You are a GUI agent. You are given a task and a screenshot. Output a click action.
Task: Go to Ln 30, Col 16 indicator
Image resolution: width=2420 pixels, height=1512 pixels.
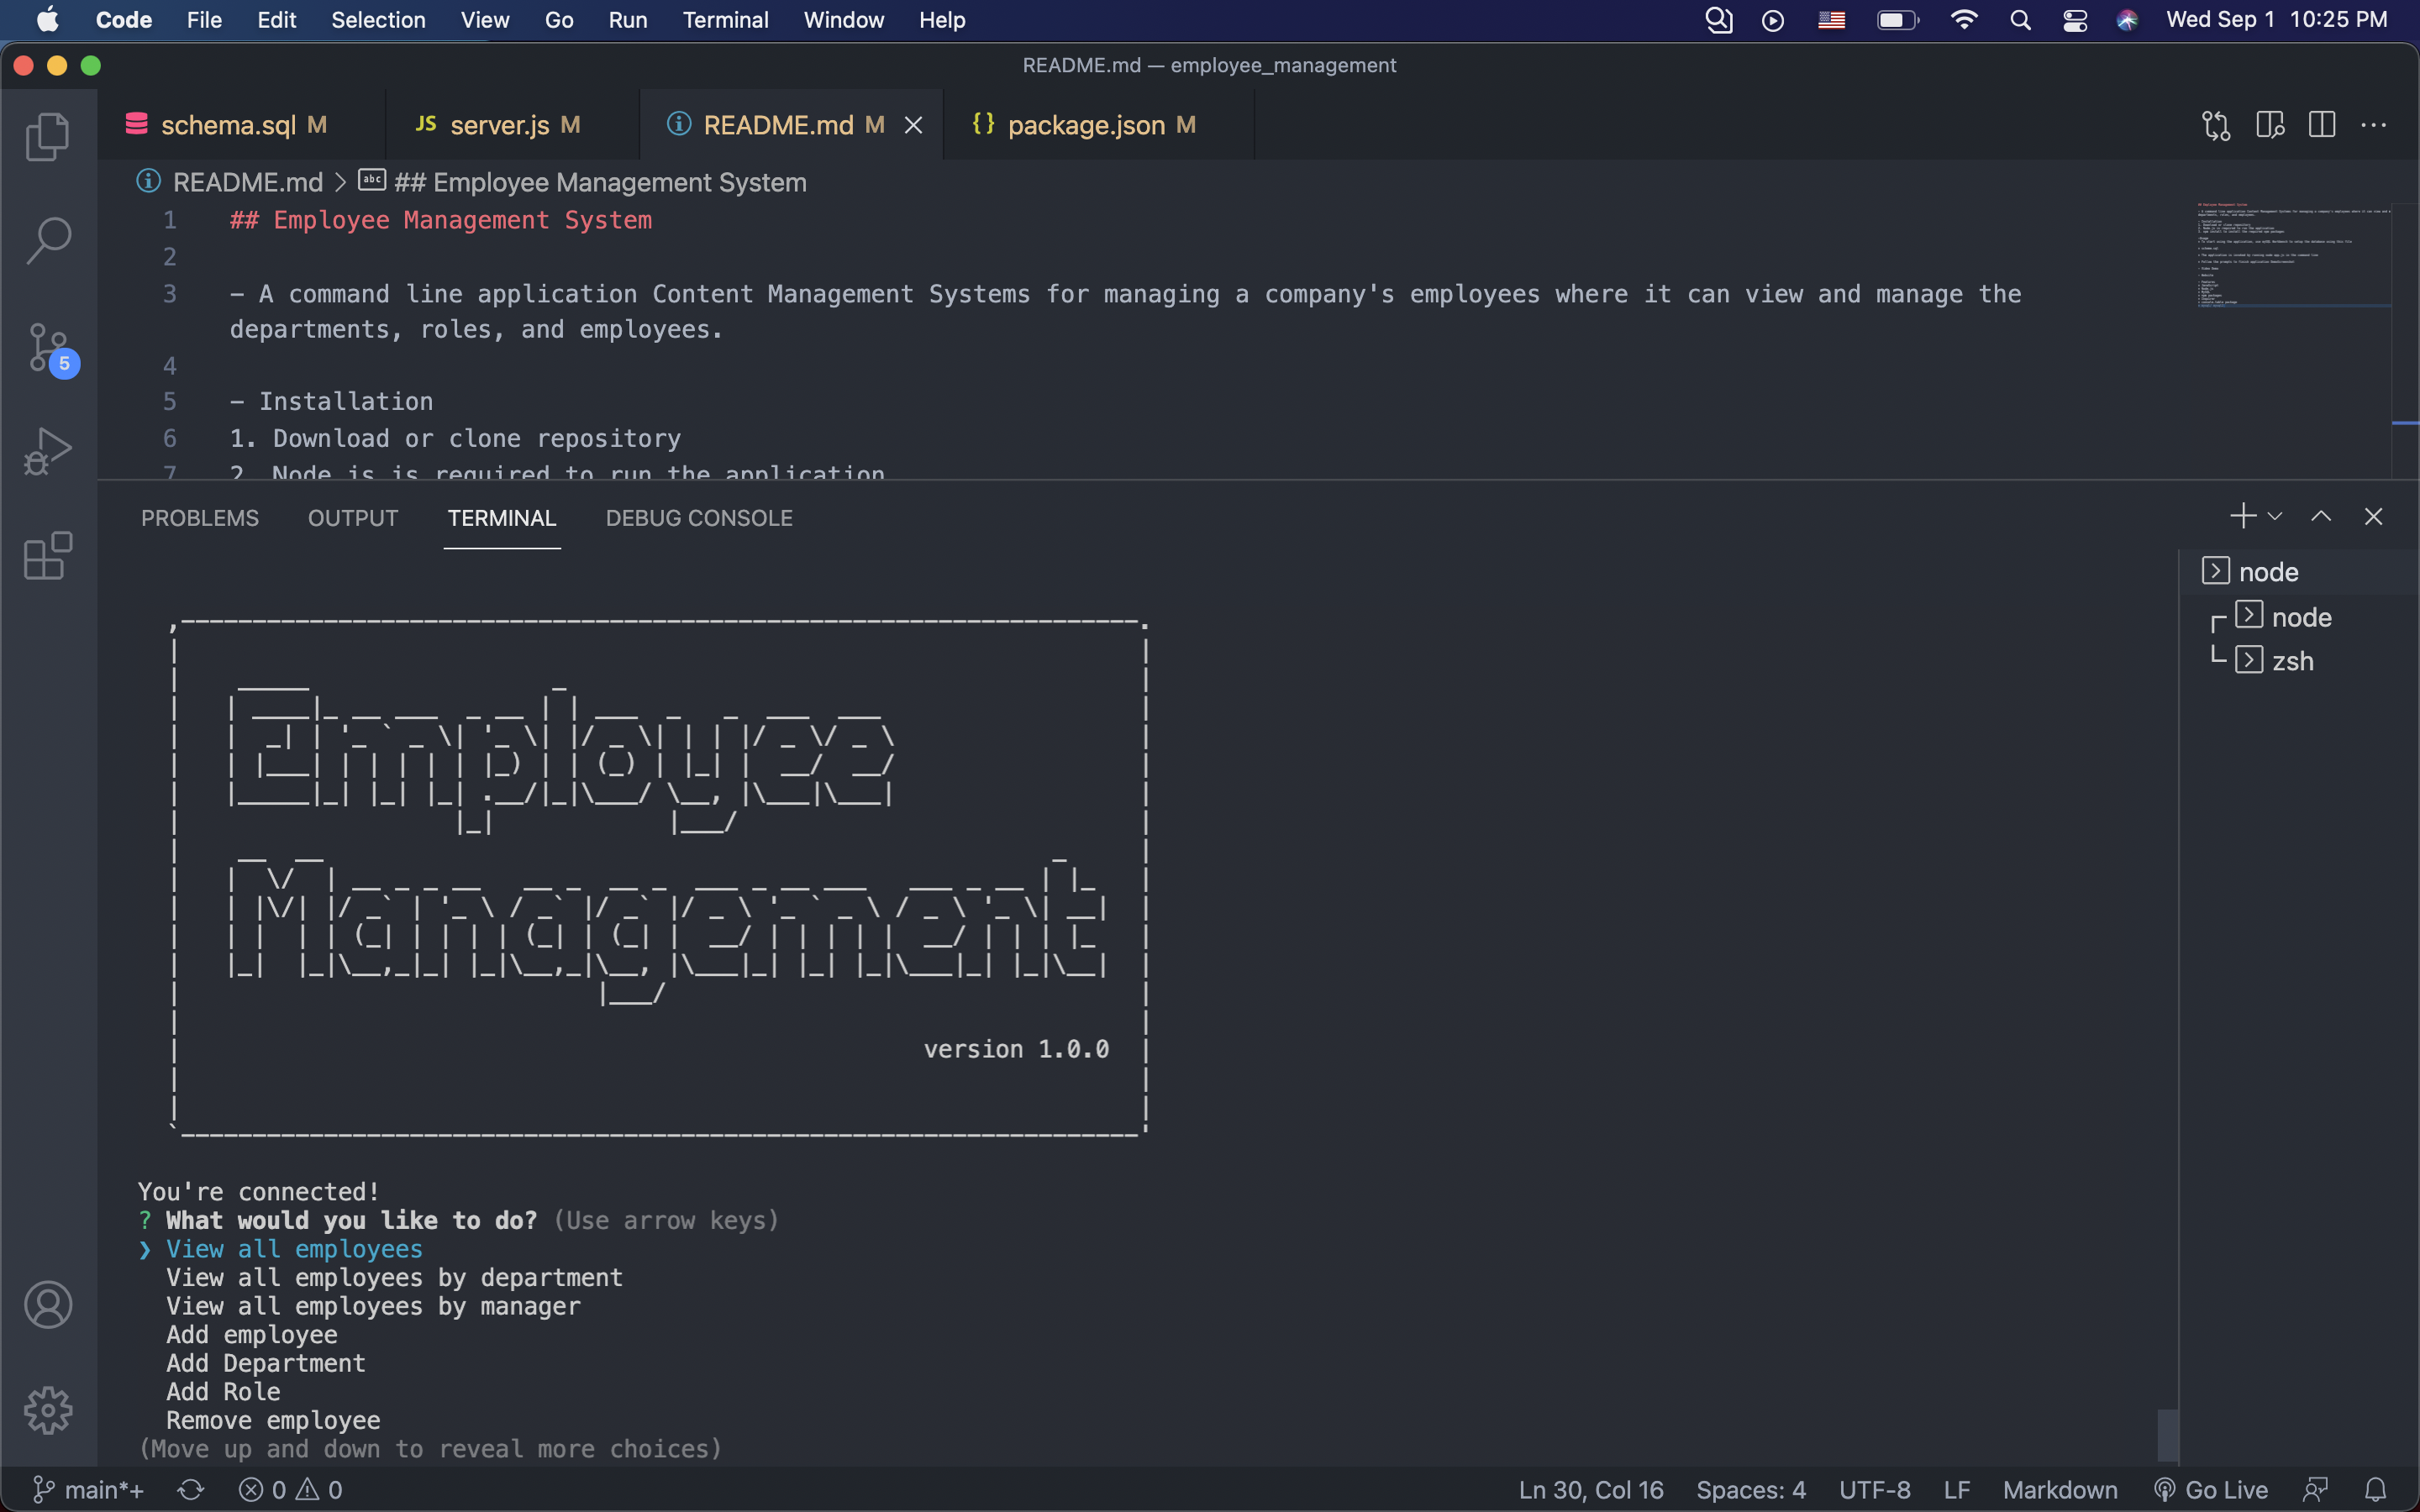[1590, 1490]
